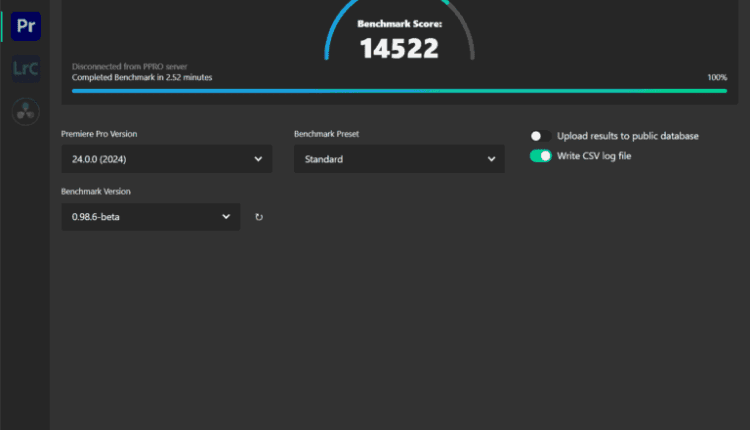Disable the Write CSV log file toggle
This screenshot has height=430, width=750.
[x=540, y=156]
